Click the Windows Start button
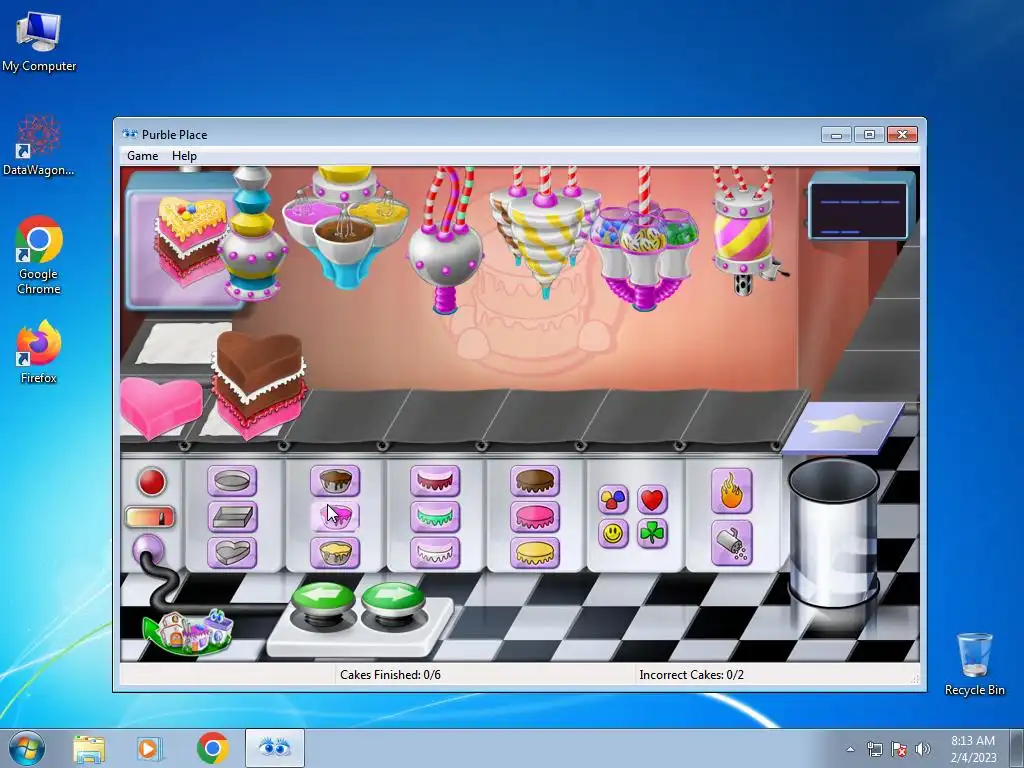The height and width of the screenshot is (768, 1024). click(27, 748)
